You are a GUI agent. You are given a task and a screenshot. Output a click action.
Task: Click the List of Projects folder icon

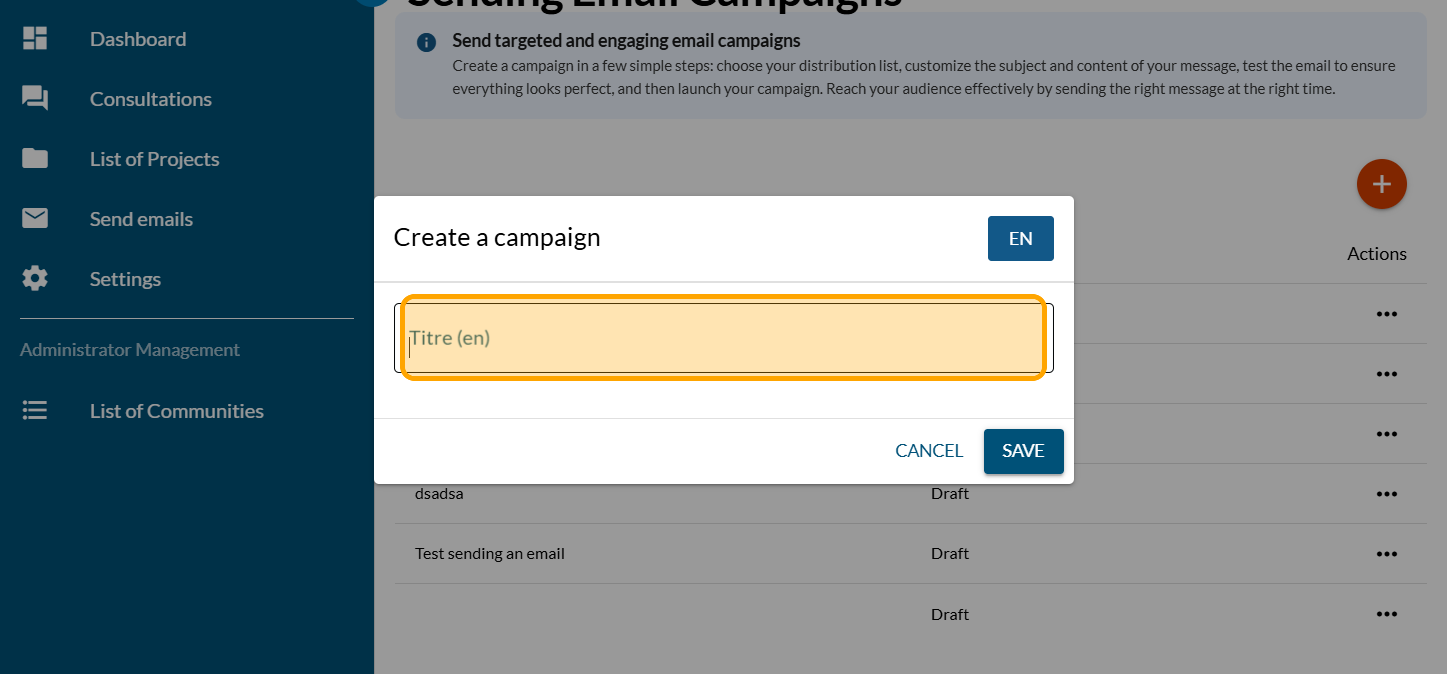point(35,158)
